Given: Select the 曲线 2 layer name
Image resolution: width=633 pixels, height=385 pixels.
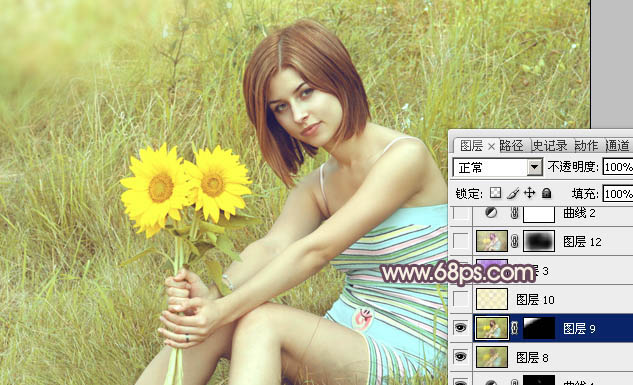Looking at the screenshot, I should [x=579, y=213].
